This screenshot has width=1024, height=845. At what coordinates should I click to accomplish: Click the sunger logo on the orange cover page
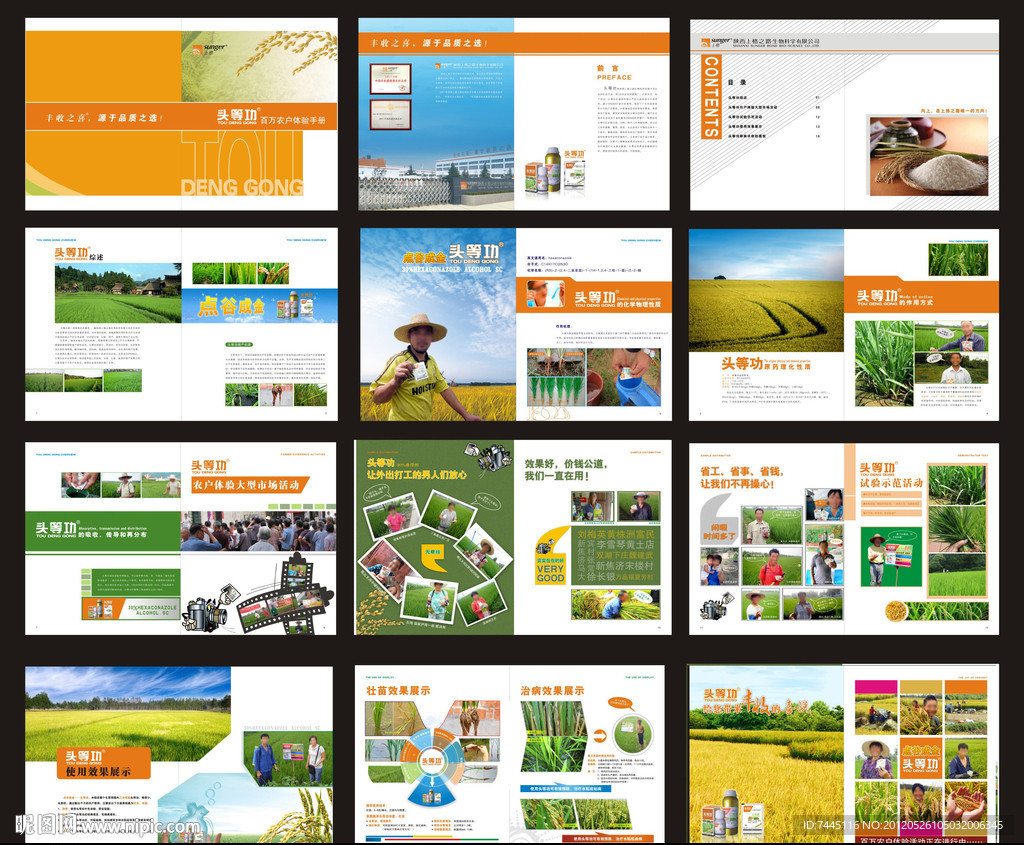210,48
